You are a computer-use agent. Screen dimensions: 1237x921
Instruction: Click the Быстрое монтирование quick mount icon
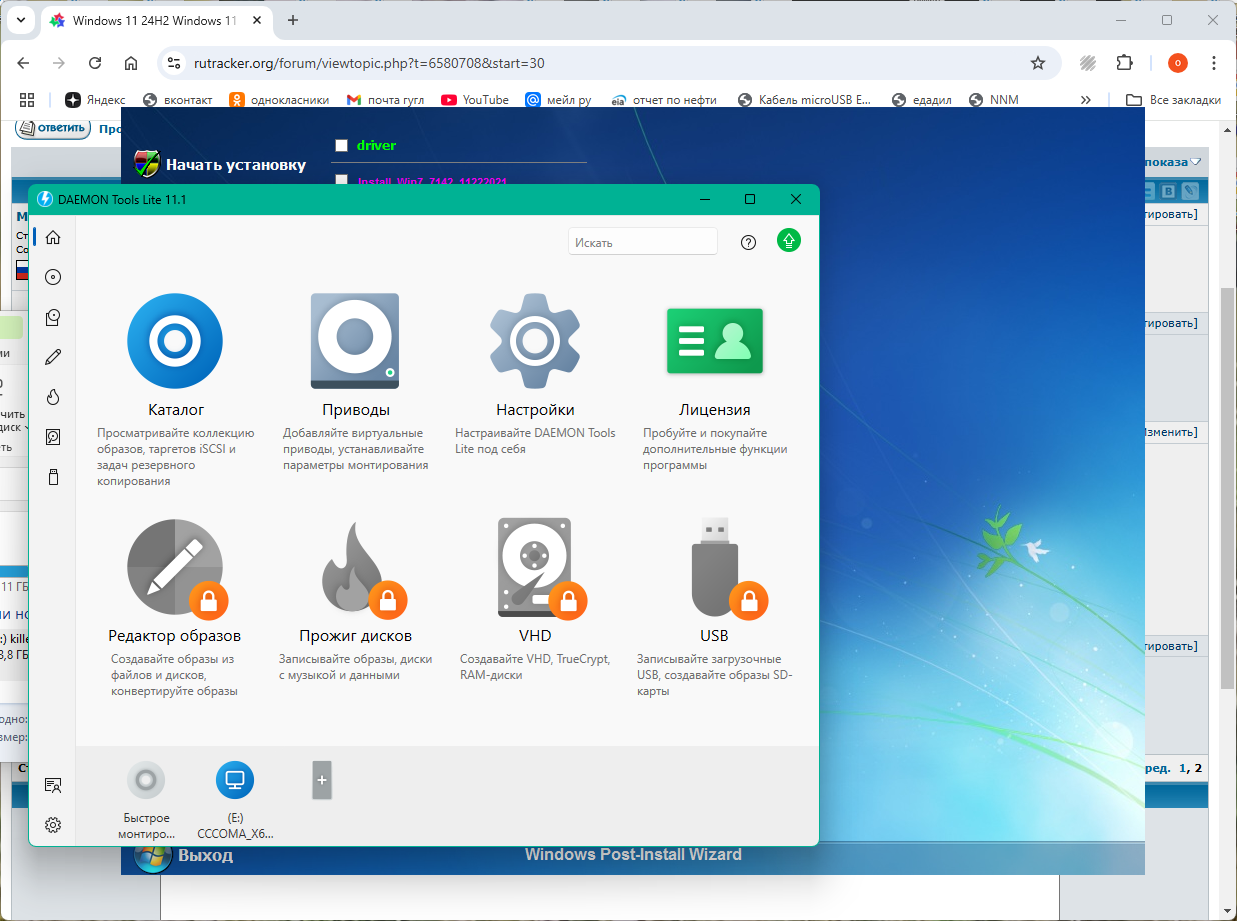(x=146, y=780)
